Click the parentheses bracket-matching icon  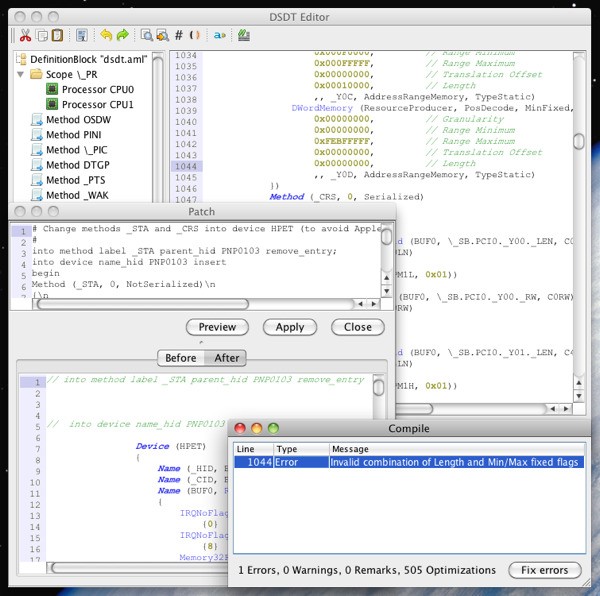[x=195, y=35]
